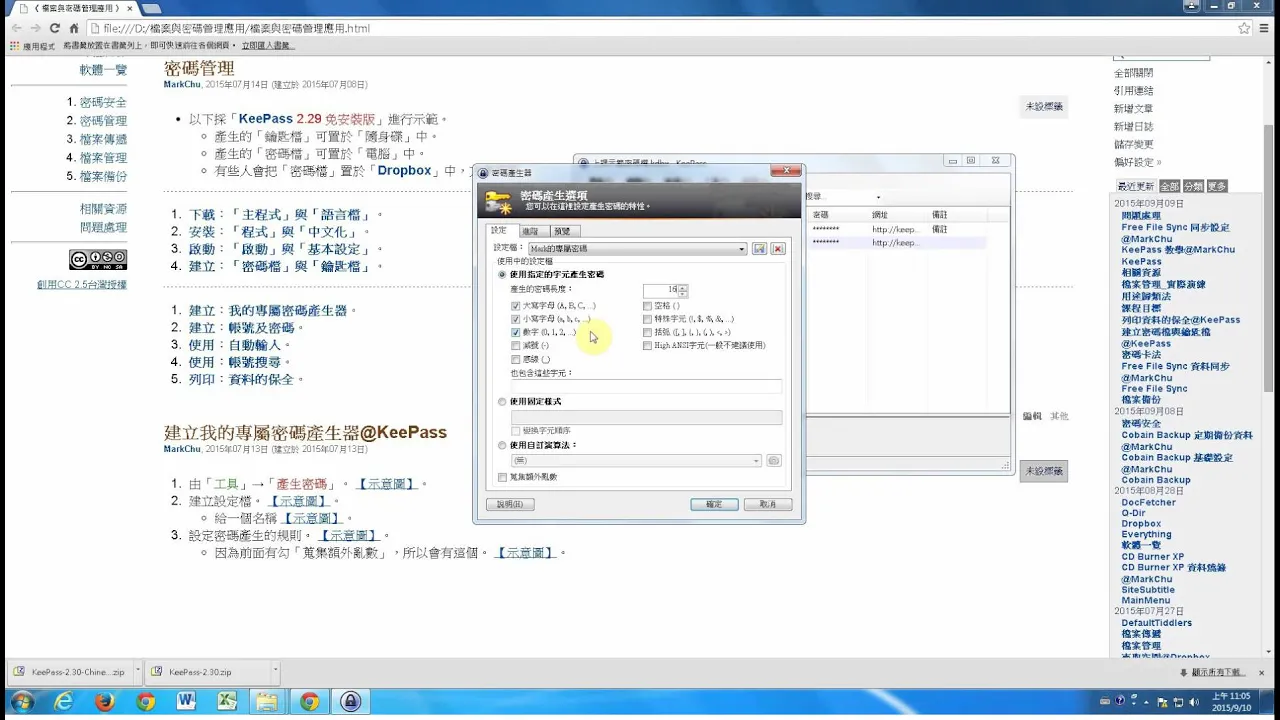
Task: Open Excel from the taskbar
Action: pos(227,701)
